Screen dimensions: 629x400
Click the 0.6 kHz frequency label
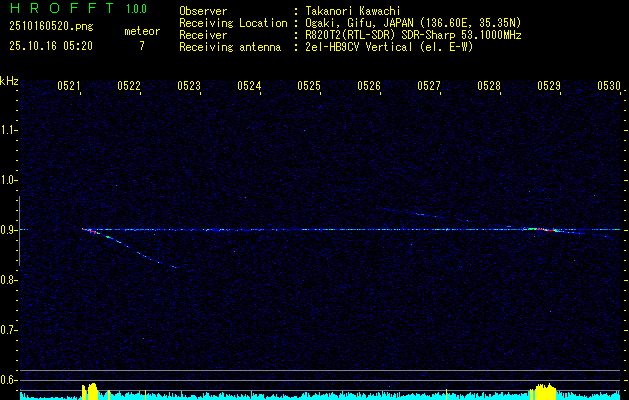coord(9,380)
